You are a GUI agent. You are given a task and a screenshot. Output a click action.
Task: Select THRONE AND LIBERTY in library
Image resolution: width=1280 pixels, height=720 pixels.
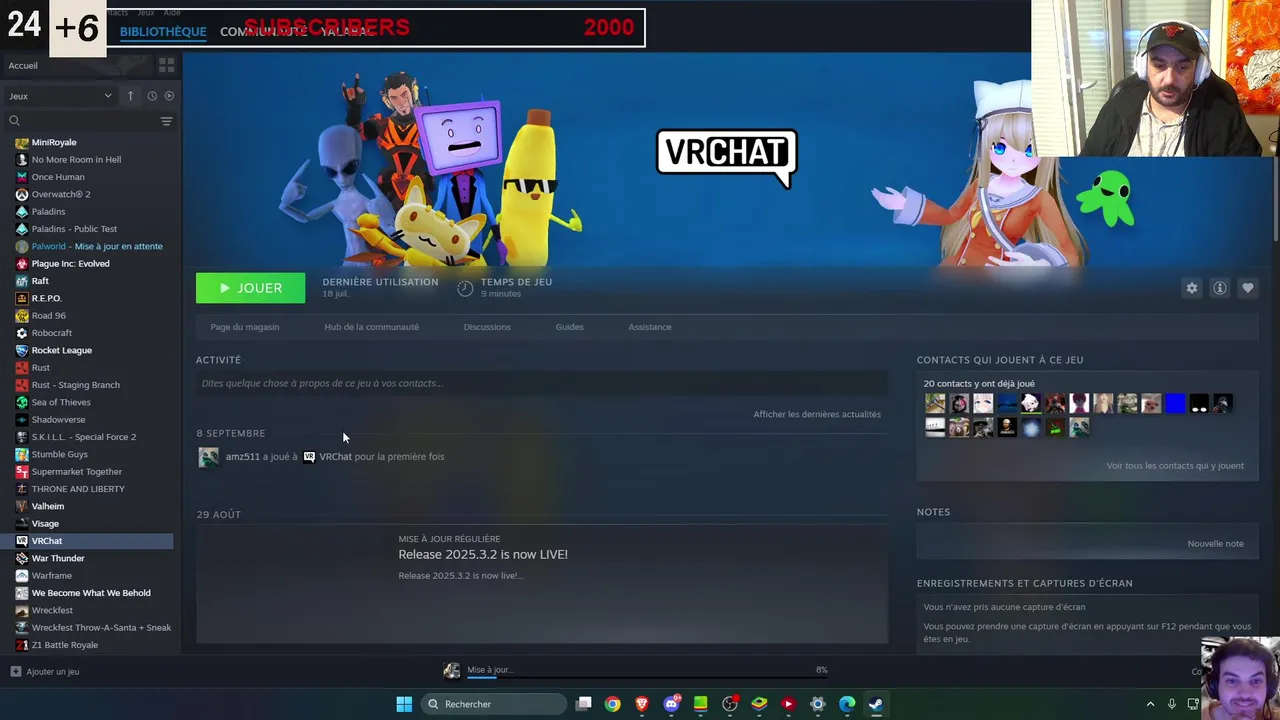point(78,489)
